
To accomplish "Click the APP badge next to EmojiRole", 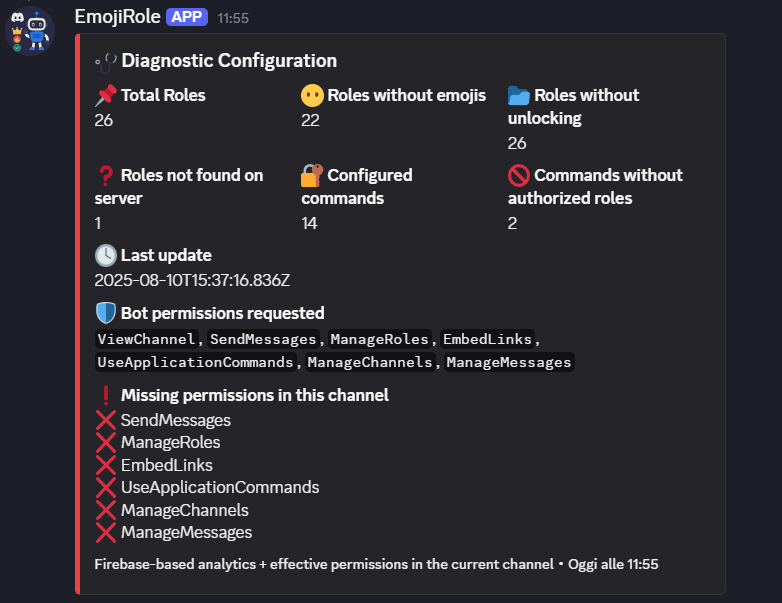I will [x=187, y=17].
